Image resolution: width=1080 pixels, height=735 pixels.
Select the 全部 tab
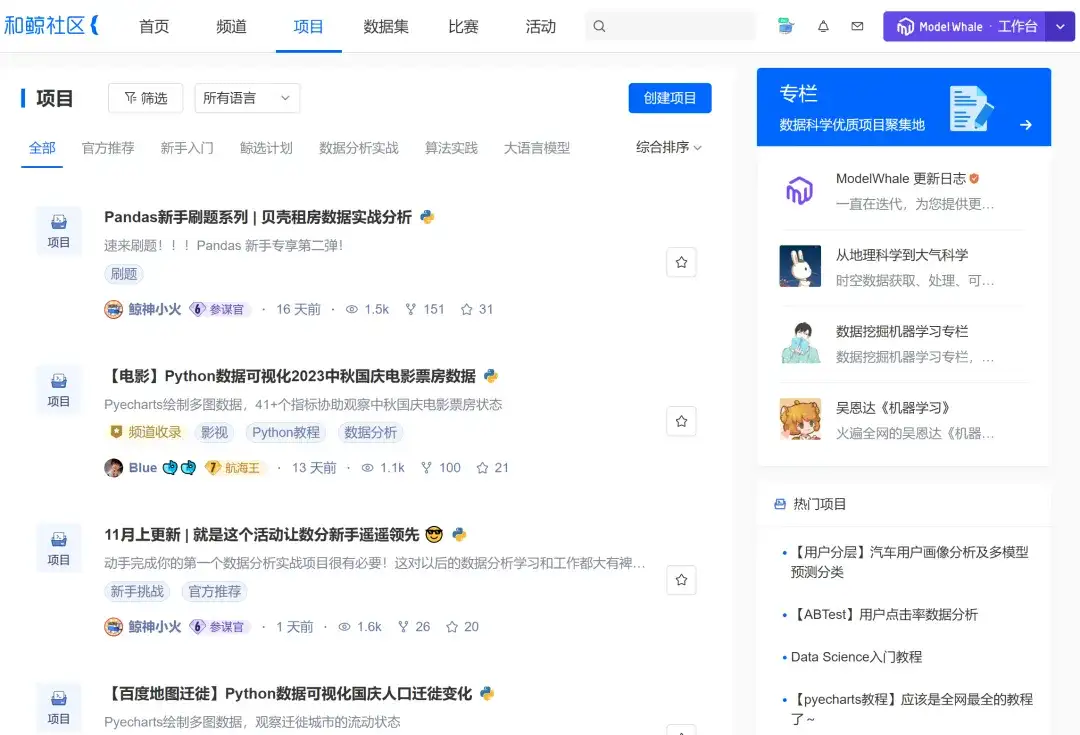click(42, 148)
